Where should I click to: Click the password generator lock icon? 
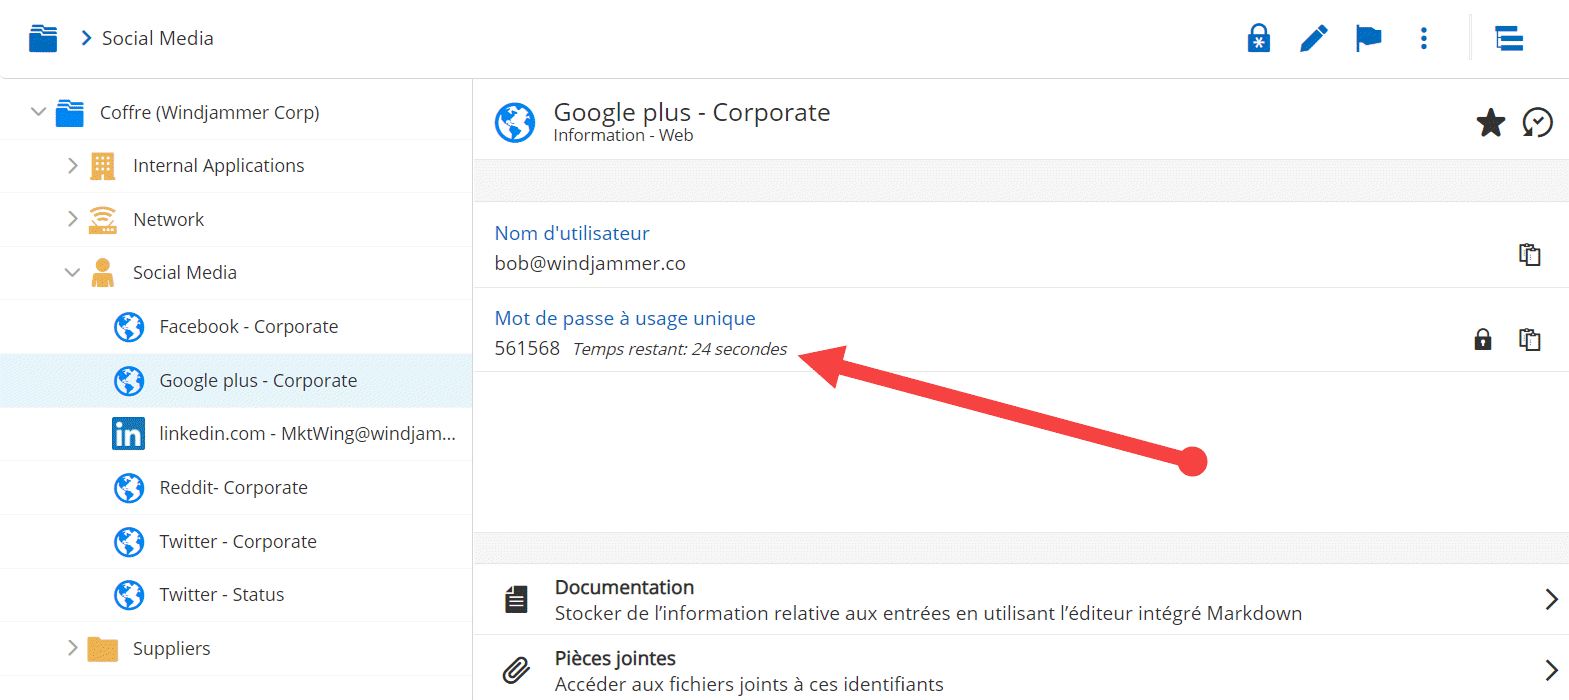point(1258,39)
